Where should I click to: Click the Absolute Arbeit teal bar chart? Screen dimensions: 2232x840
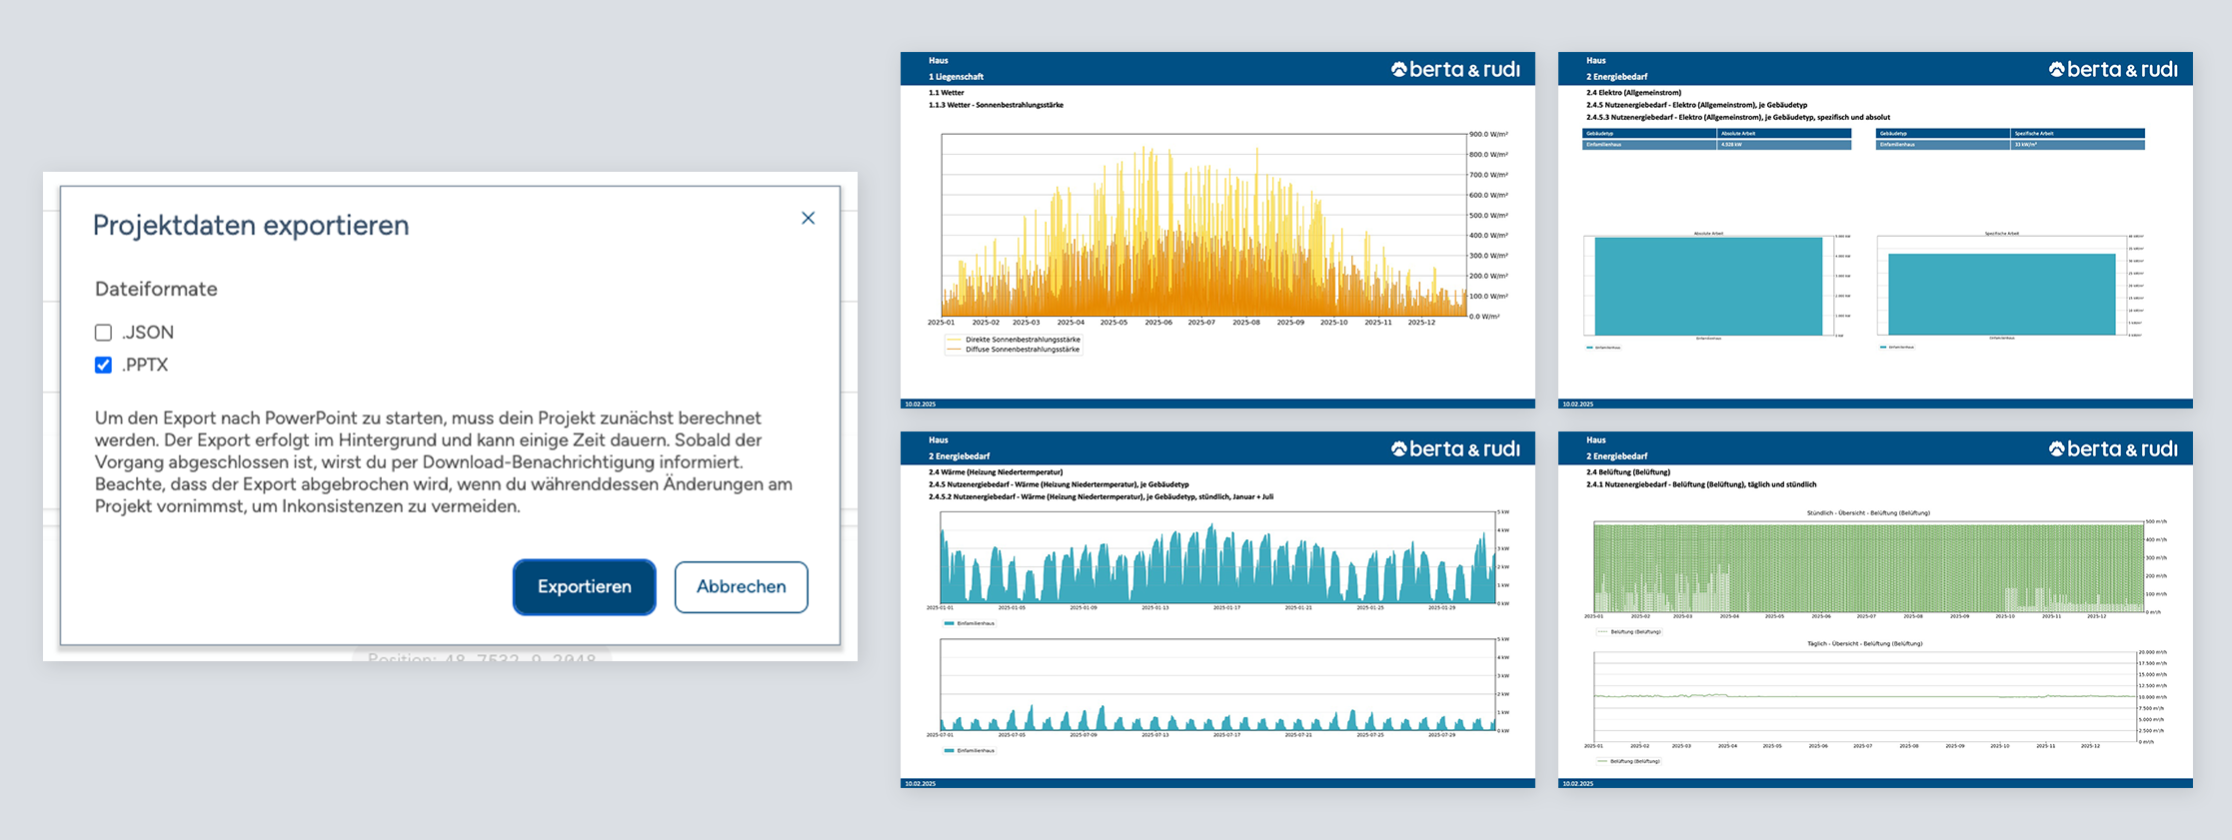point(1708,286)
